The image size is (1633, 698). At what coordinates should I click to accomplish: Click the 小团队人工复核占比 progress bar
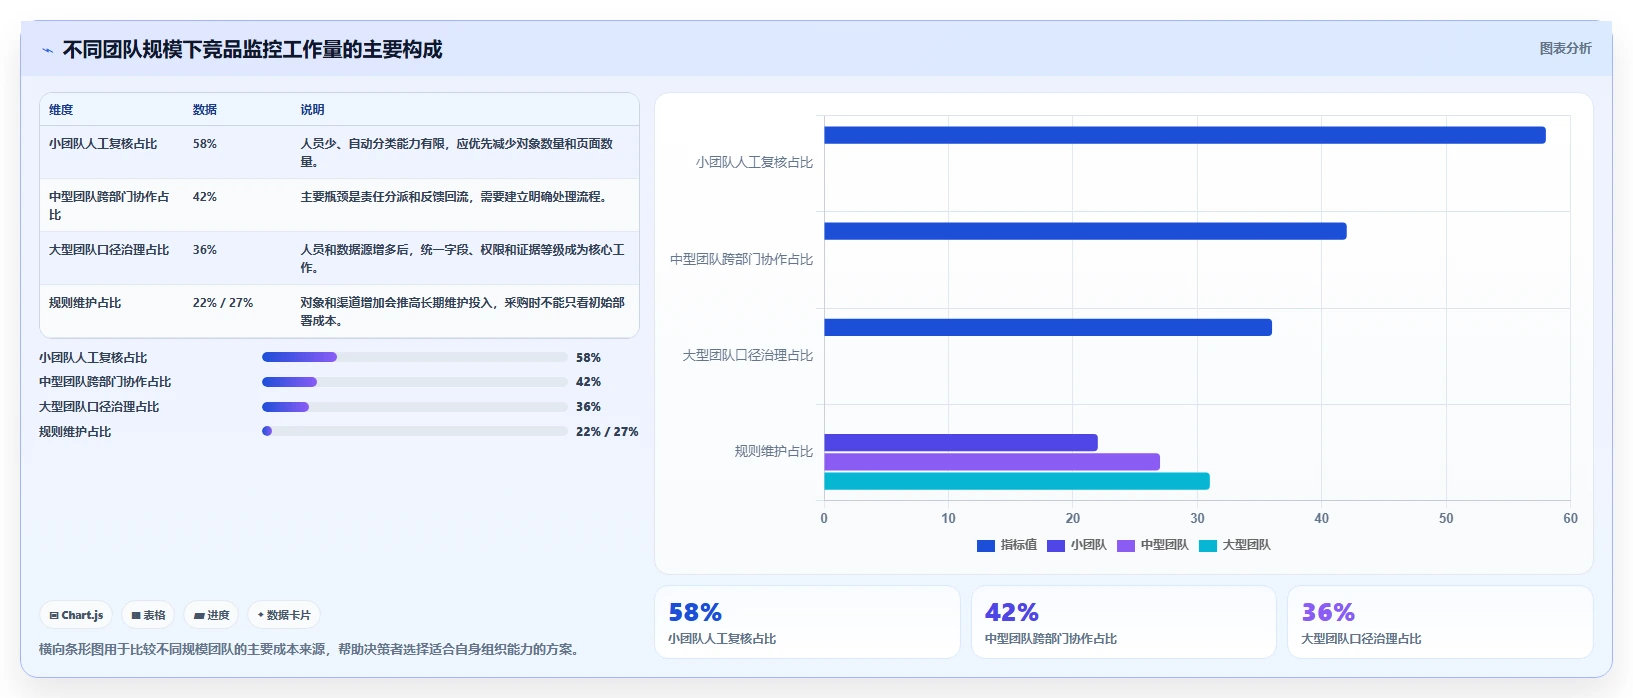point(415,357)
